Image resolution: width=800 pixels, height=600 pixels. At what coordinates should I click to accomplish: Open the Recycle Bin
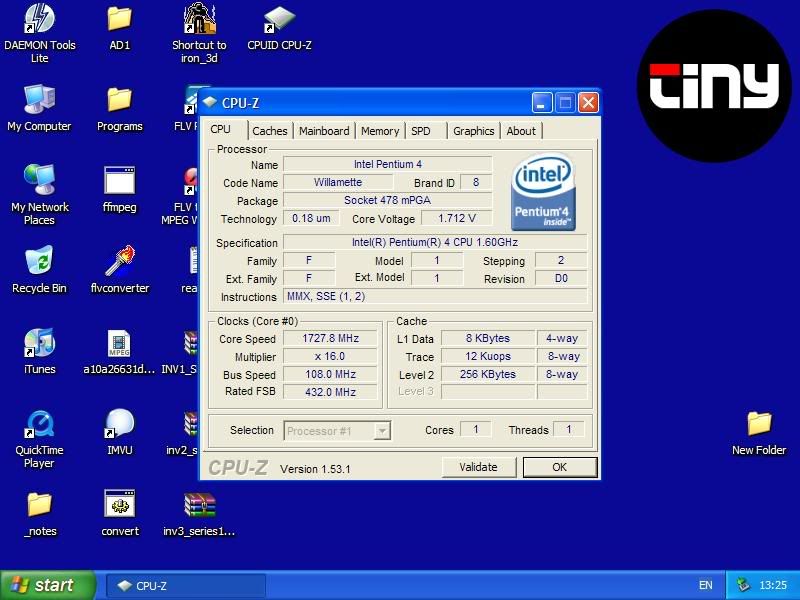coord(39,269)
